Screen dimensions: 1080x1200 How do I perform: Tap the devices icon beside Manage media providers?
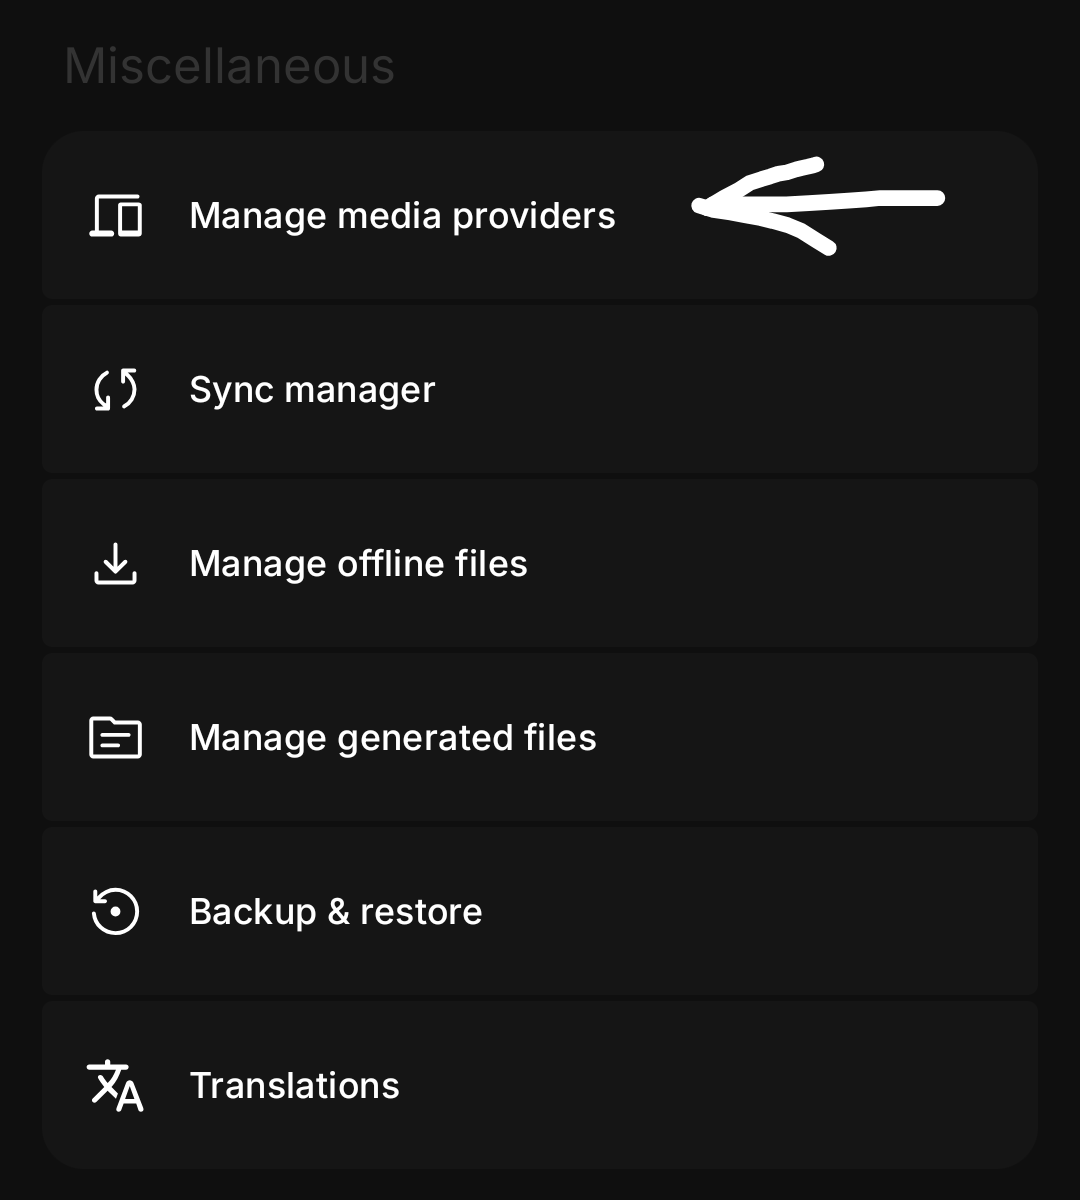(116, 216)
